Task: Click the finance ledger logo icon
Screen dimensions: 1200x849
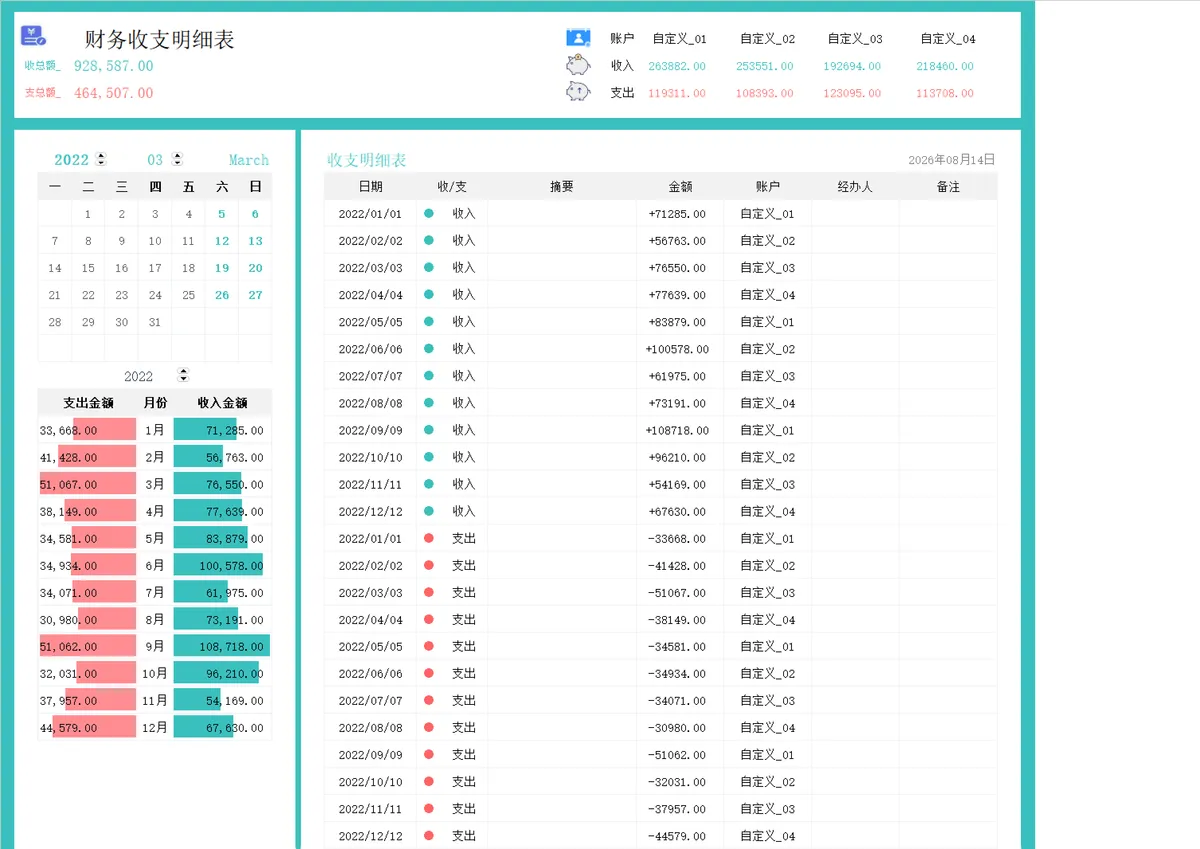Action: pos(33,36)
